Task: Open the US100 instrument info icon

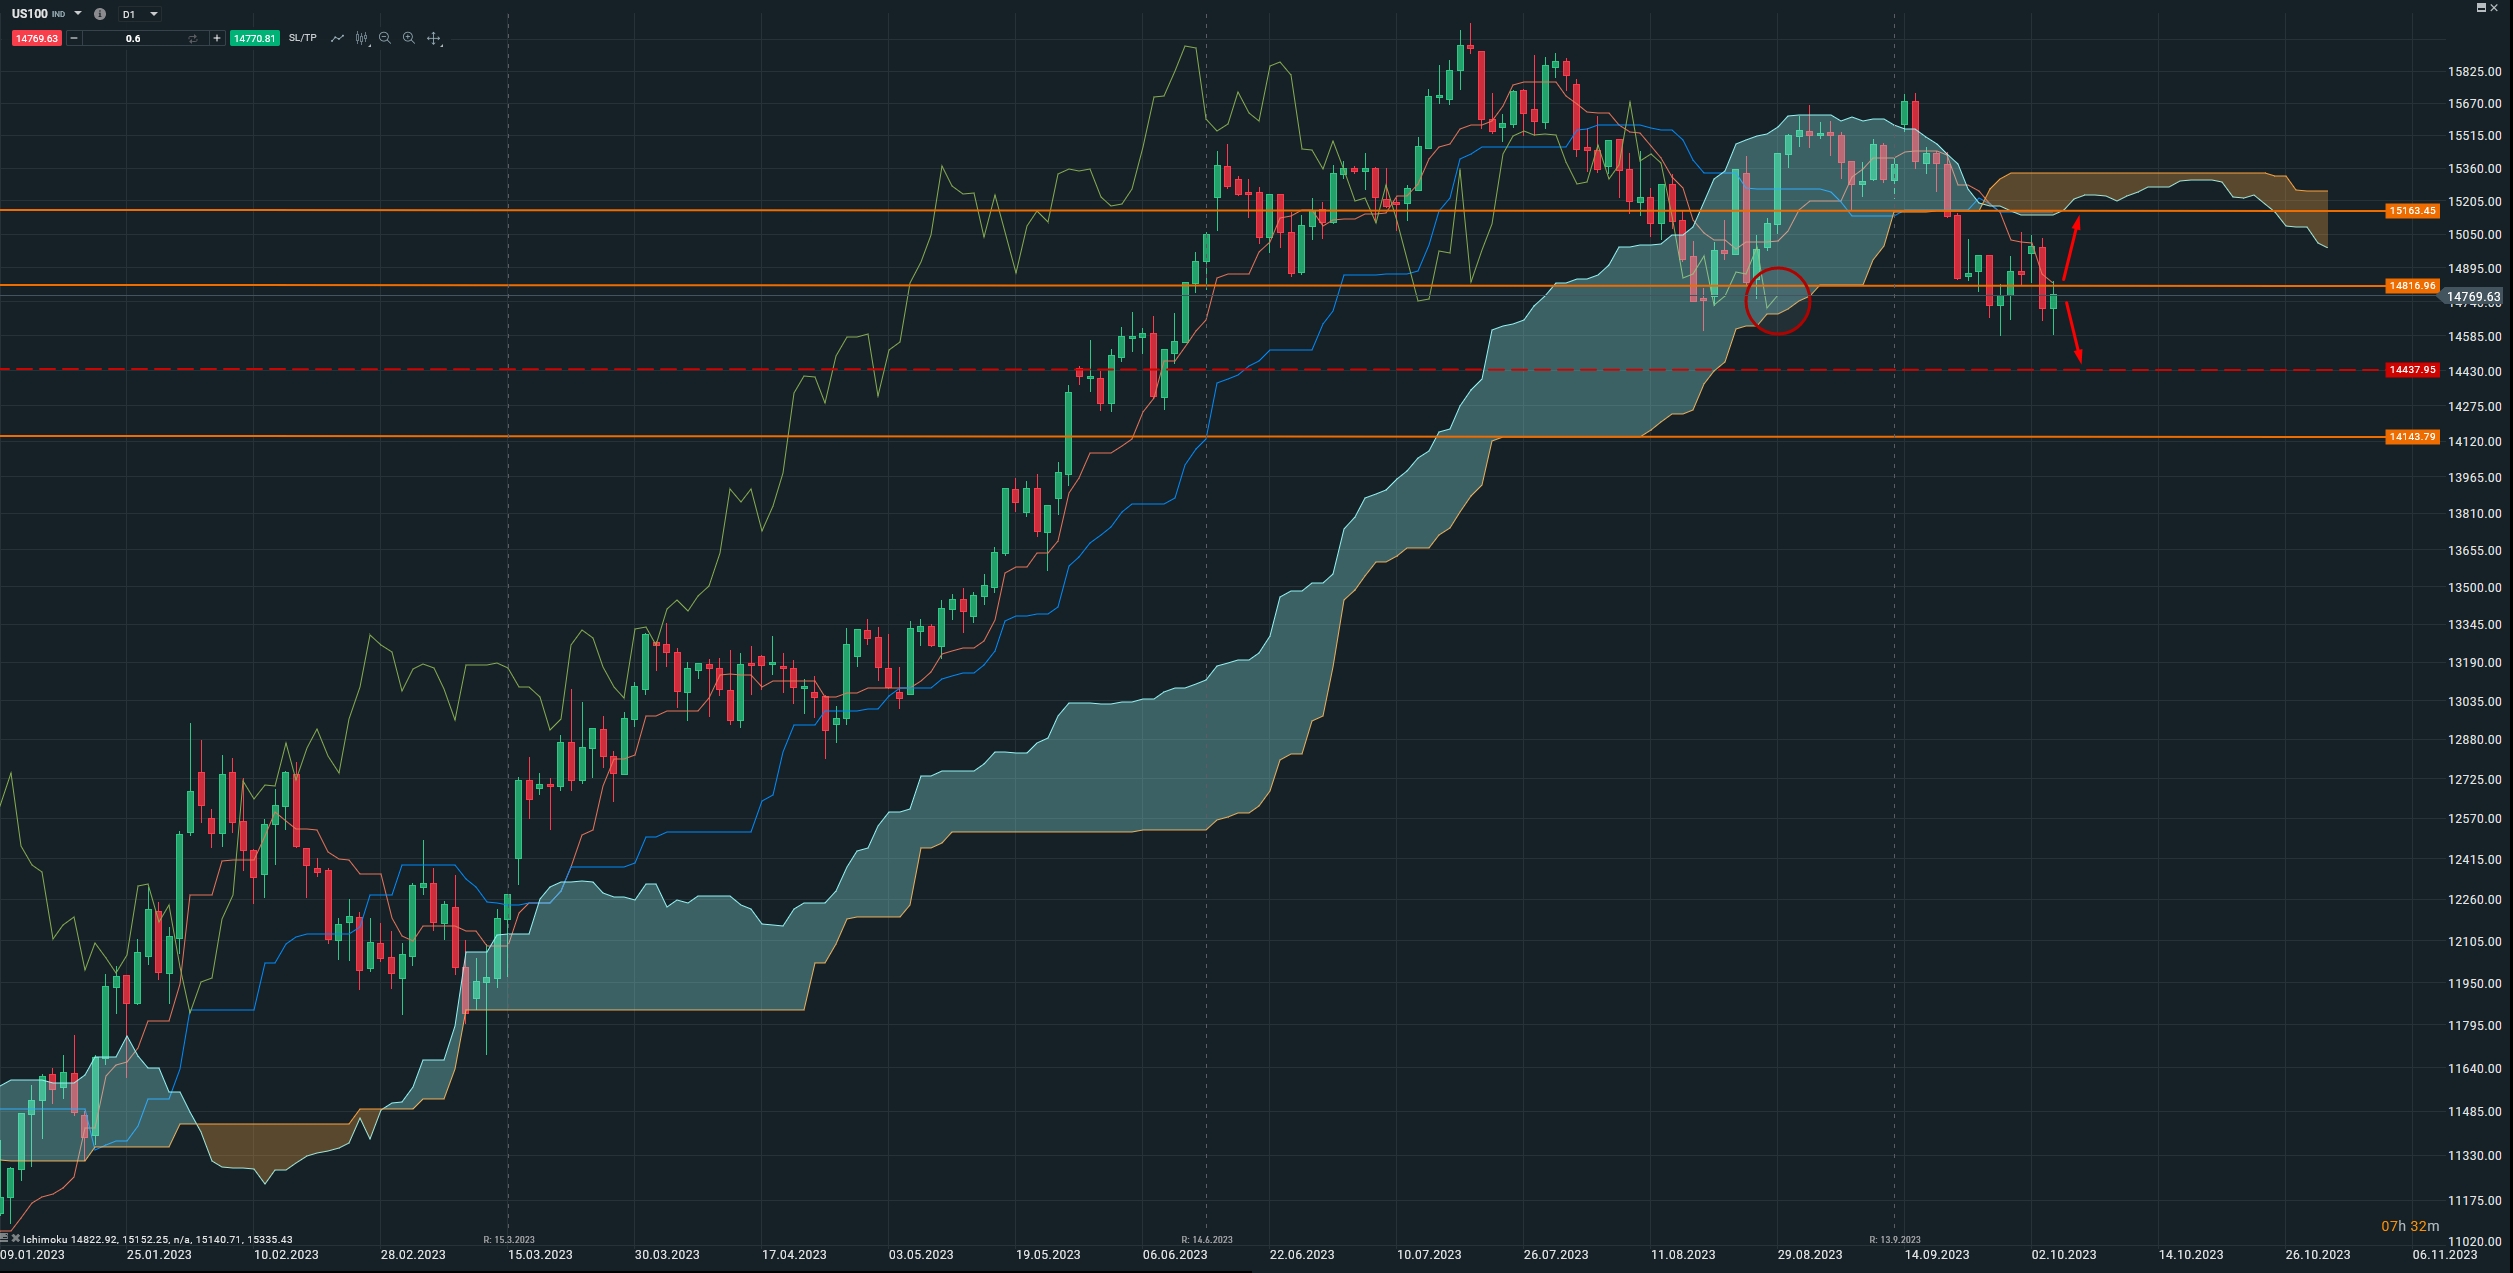Action: coord(99,14)
